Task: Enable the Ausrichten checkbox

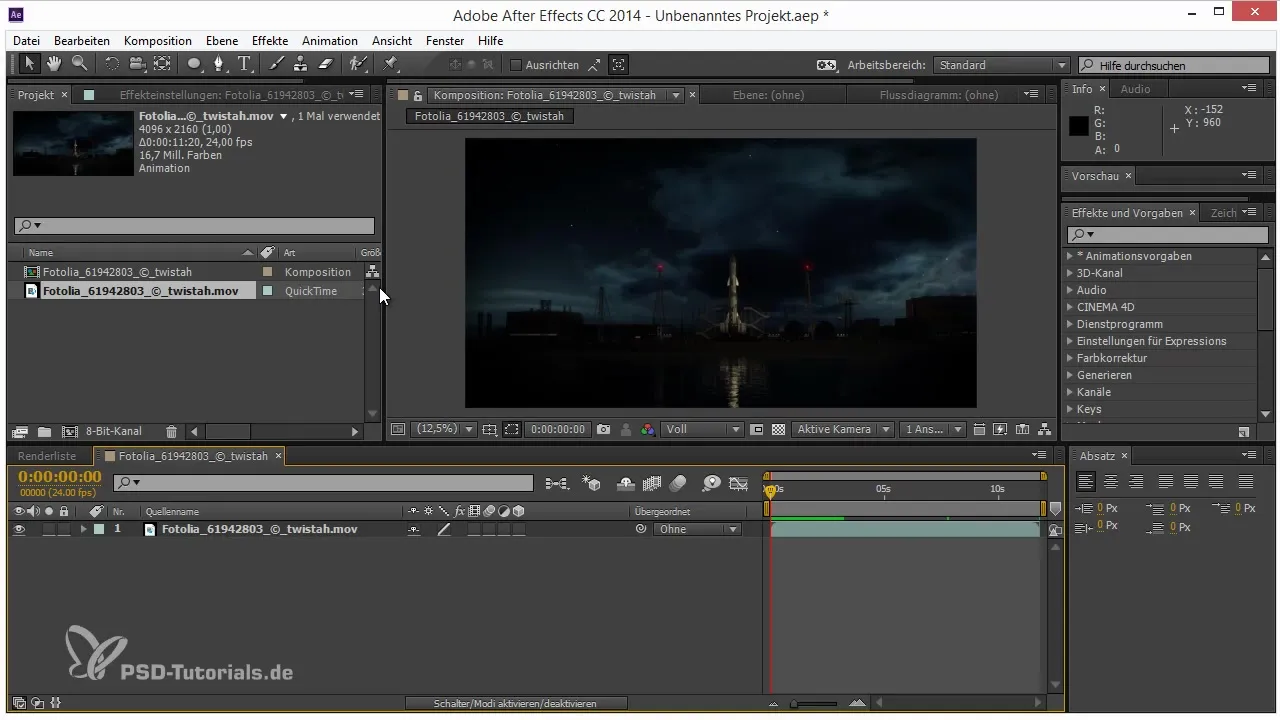Action: click(516, 65)
